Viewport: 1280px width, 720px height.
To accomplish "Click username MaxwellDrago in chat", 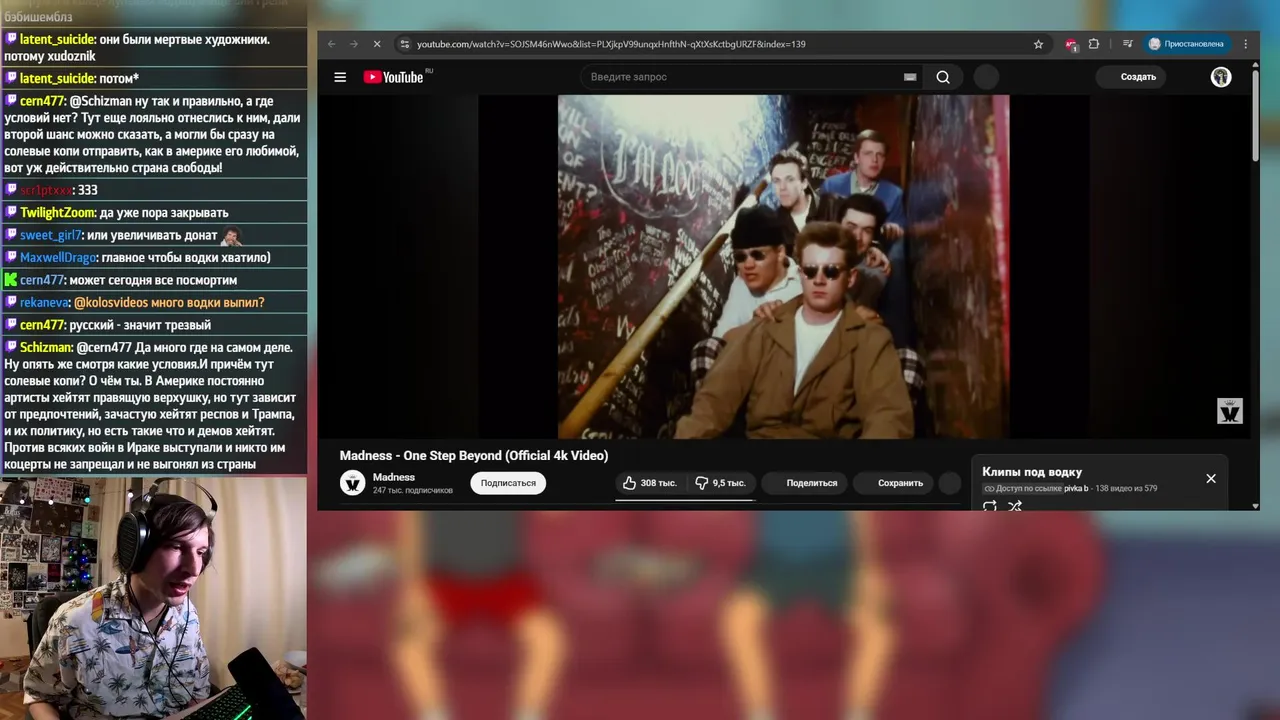I will pos(59,258).
